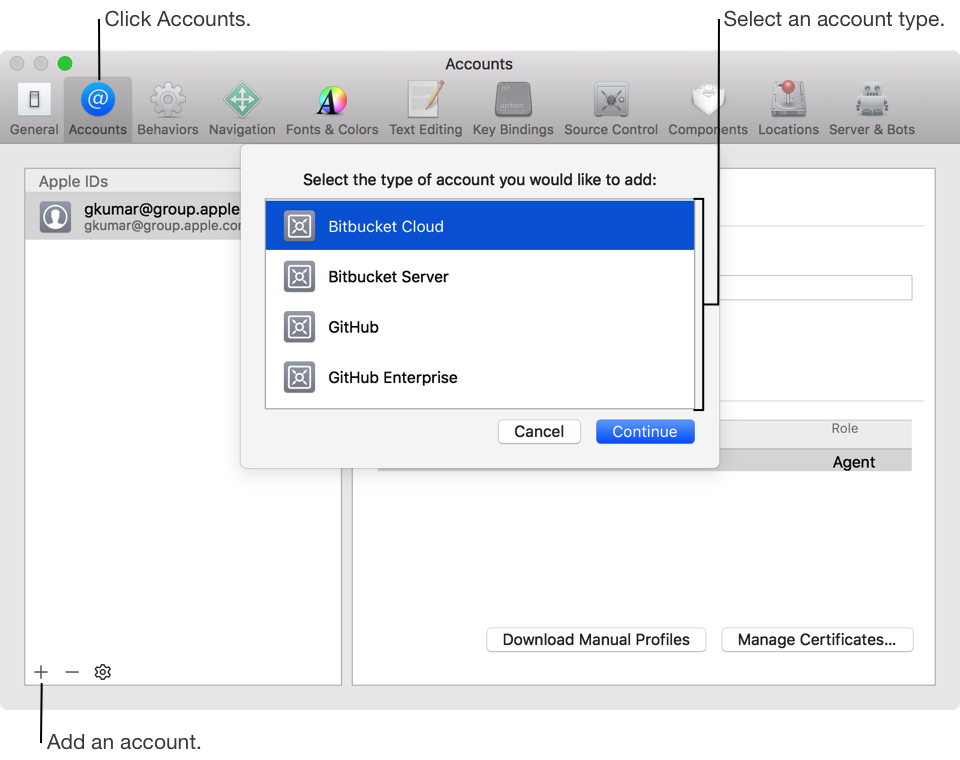Select the Agent role row

[x=815, y=461]
